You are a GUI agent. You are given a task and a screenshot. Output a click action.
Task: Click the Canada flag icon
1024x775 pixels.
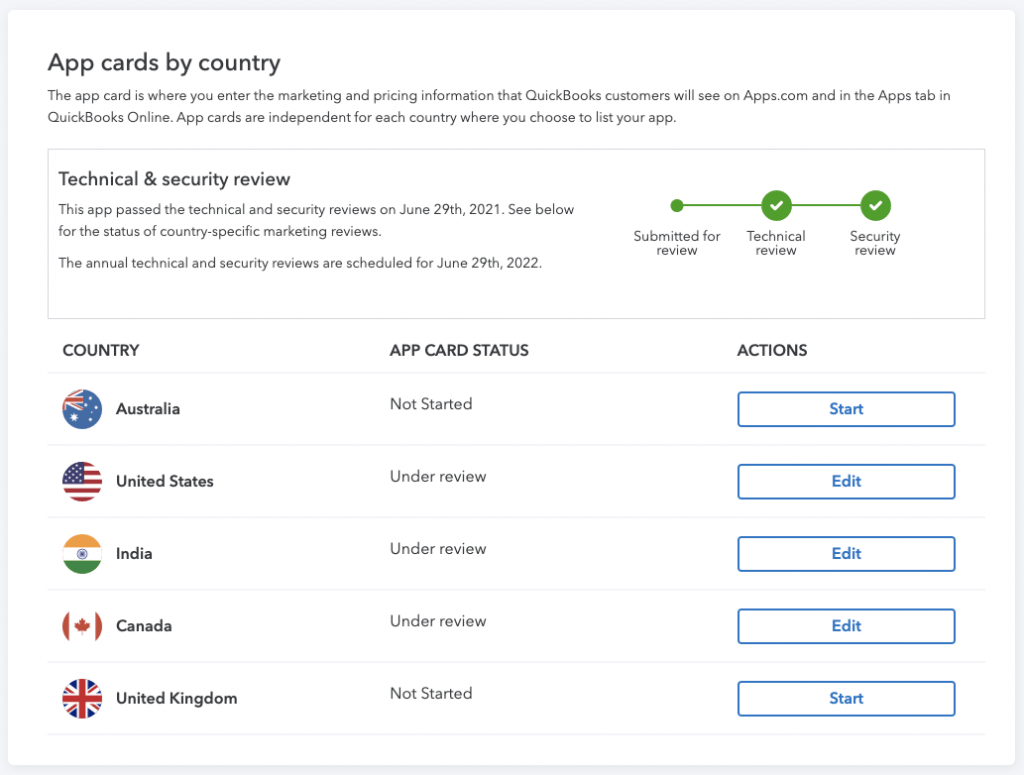[x=82, y=626]
